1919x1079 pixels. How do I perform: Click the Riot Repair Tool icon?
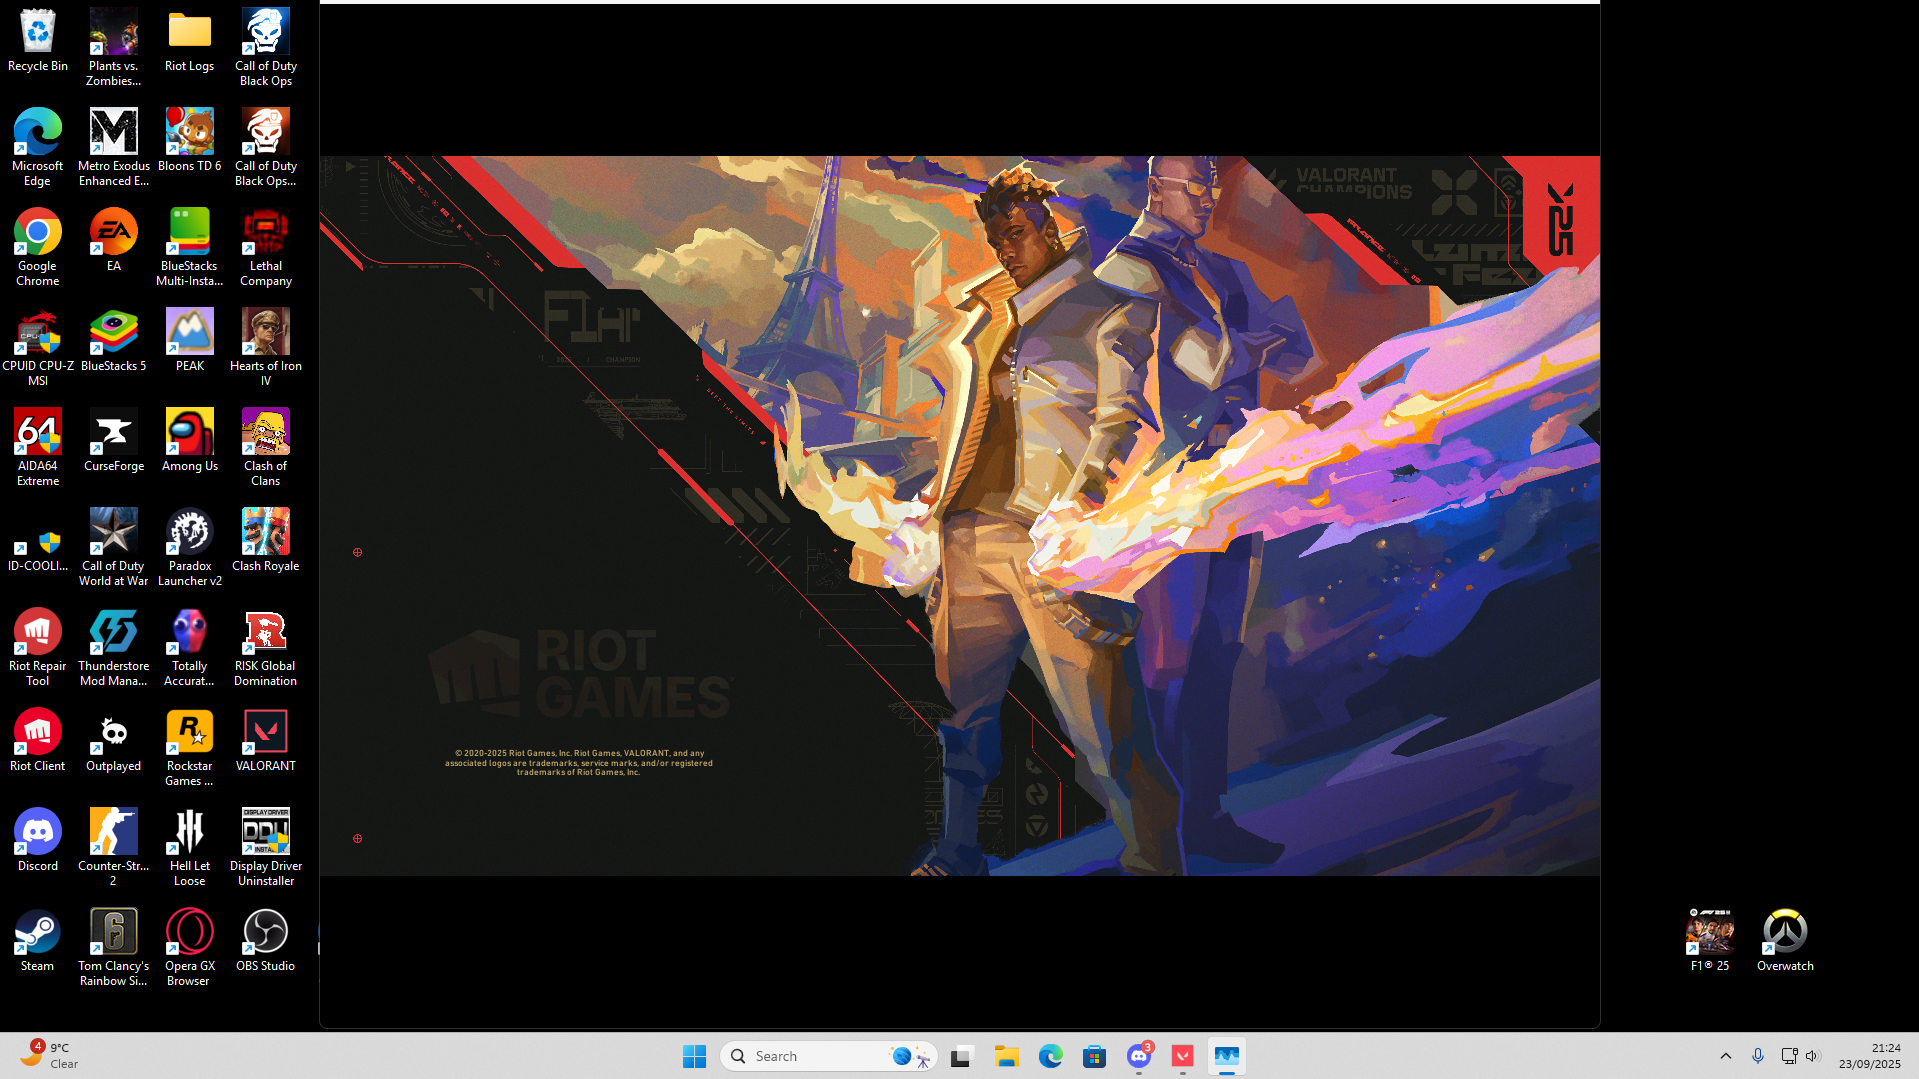[38, 648]
